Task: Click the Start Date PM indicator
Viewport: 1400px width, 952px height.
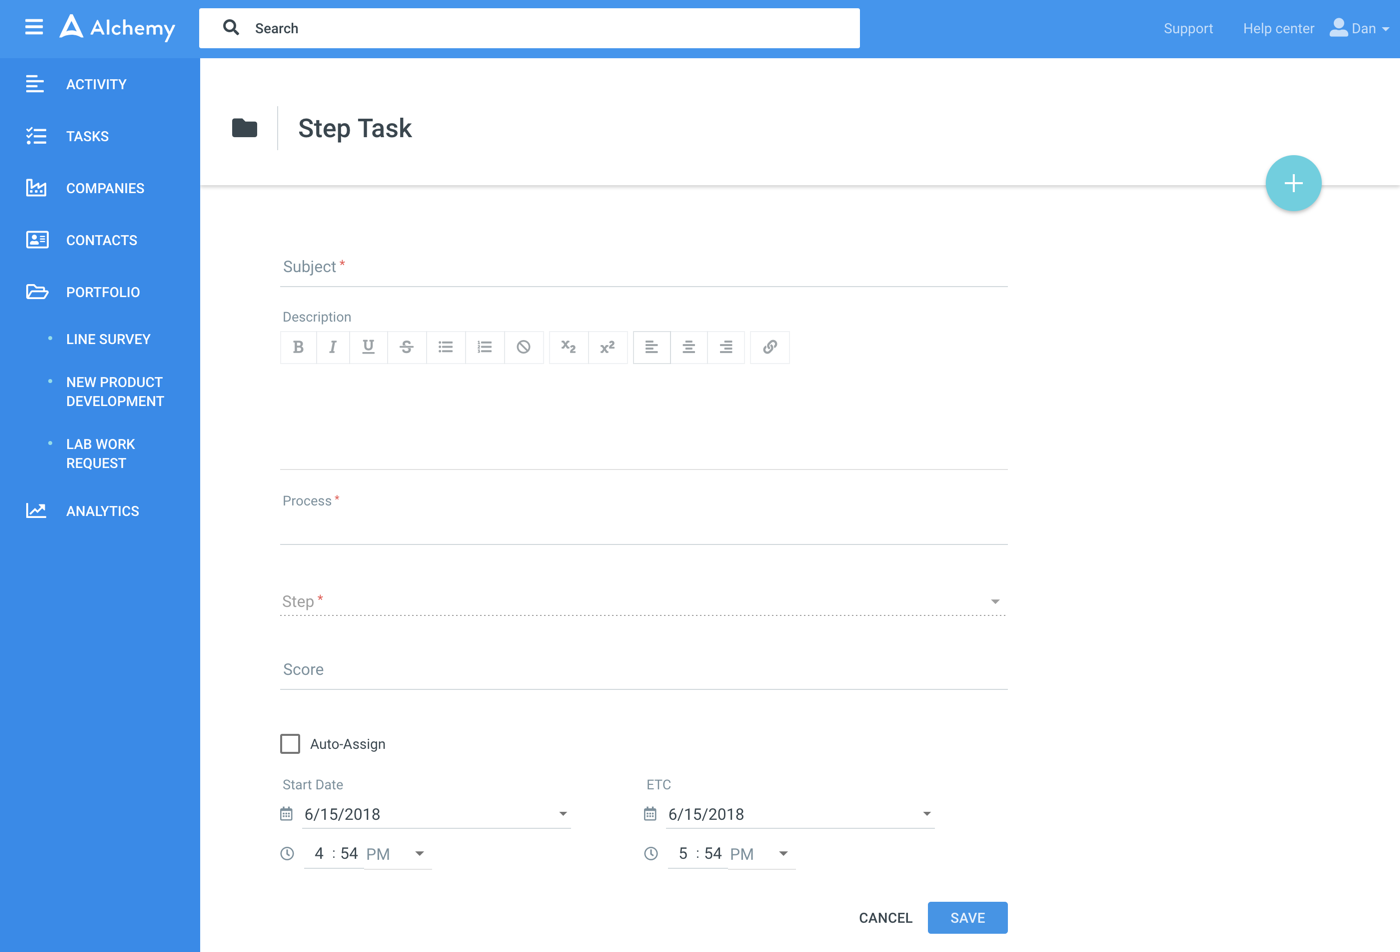Action: coord(378,854)
